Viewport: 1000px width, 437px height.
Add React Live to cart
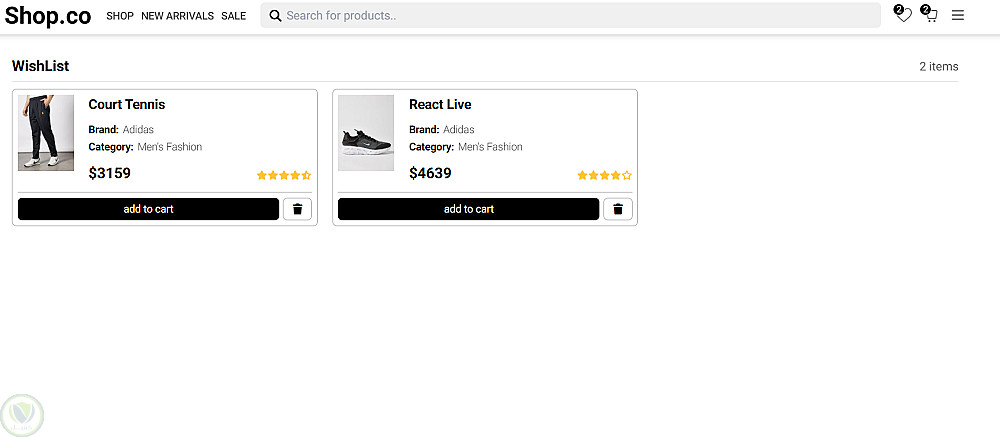[x=468, y=209]
